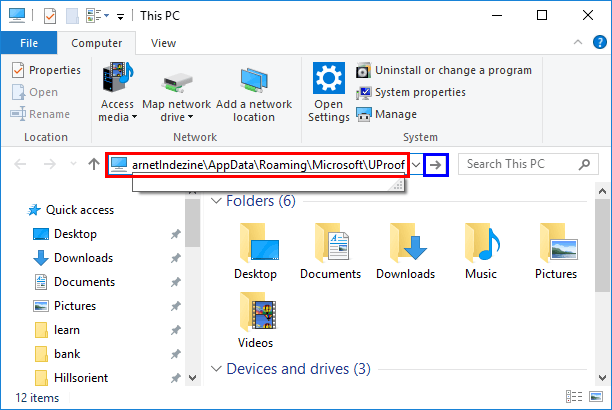This screenshot has height=410, width=612.
Task: Open Customize Quick Access Toolbar dropdown
Action: coord(121,16)
